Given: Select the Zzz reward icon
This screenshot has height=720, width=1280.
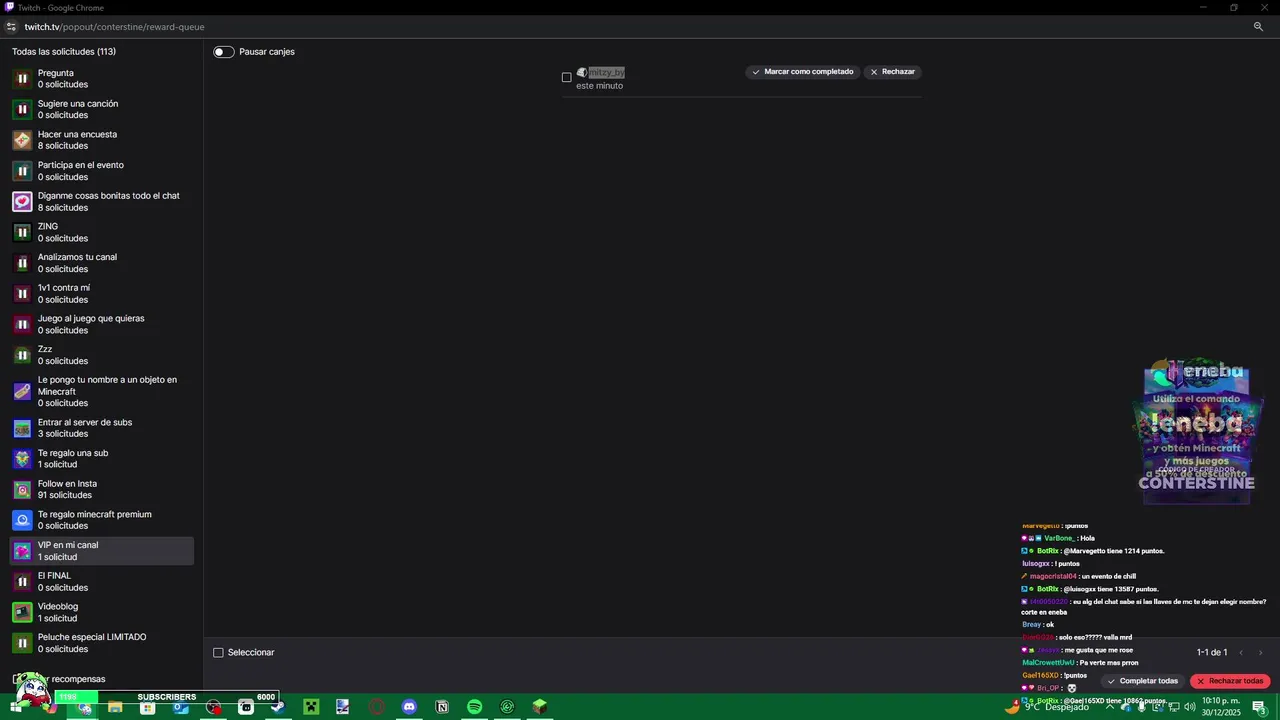Looking at the screenshot, I should (22, 355).
